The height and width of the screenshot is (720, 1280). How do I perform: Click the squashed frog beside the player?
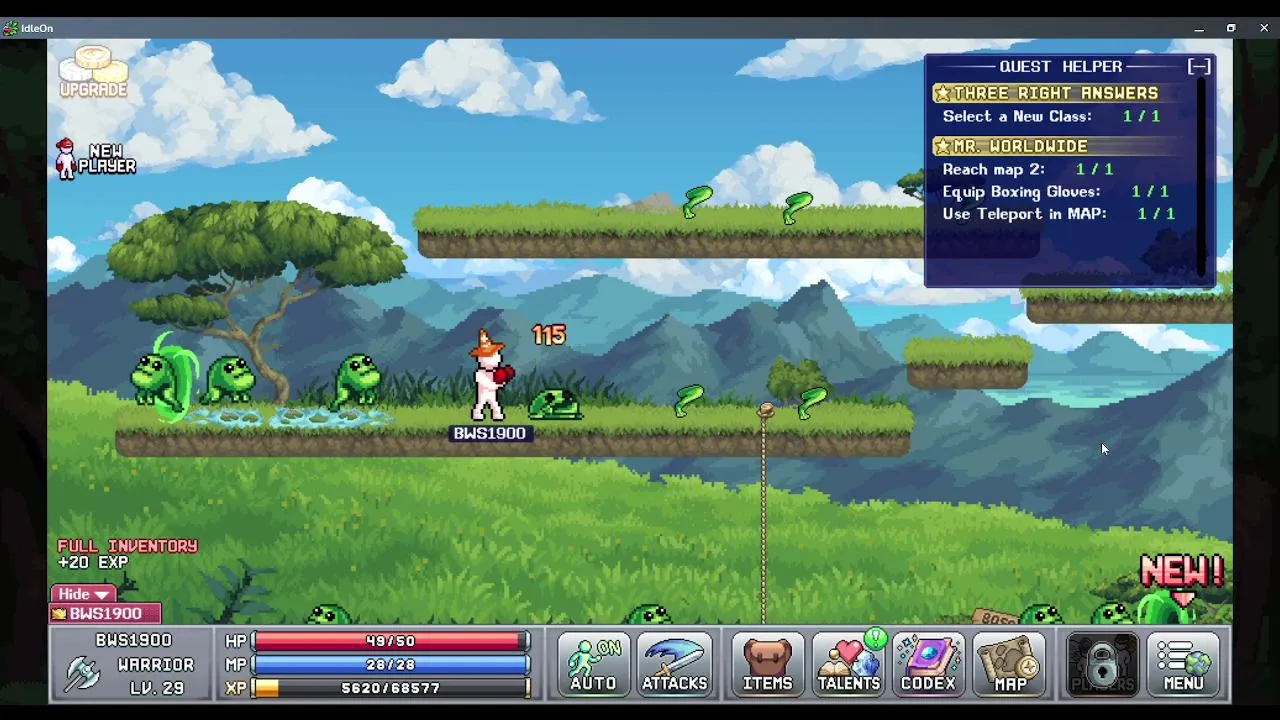click(555, 404)
